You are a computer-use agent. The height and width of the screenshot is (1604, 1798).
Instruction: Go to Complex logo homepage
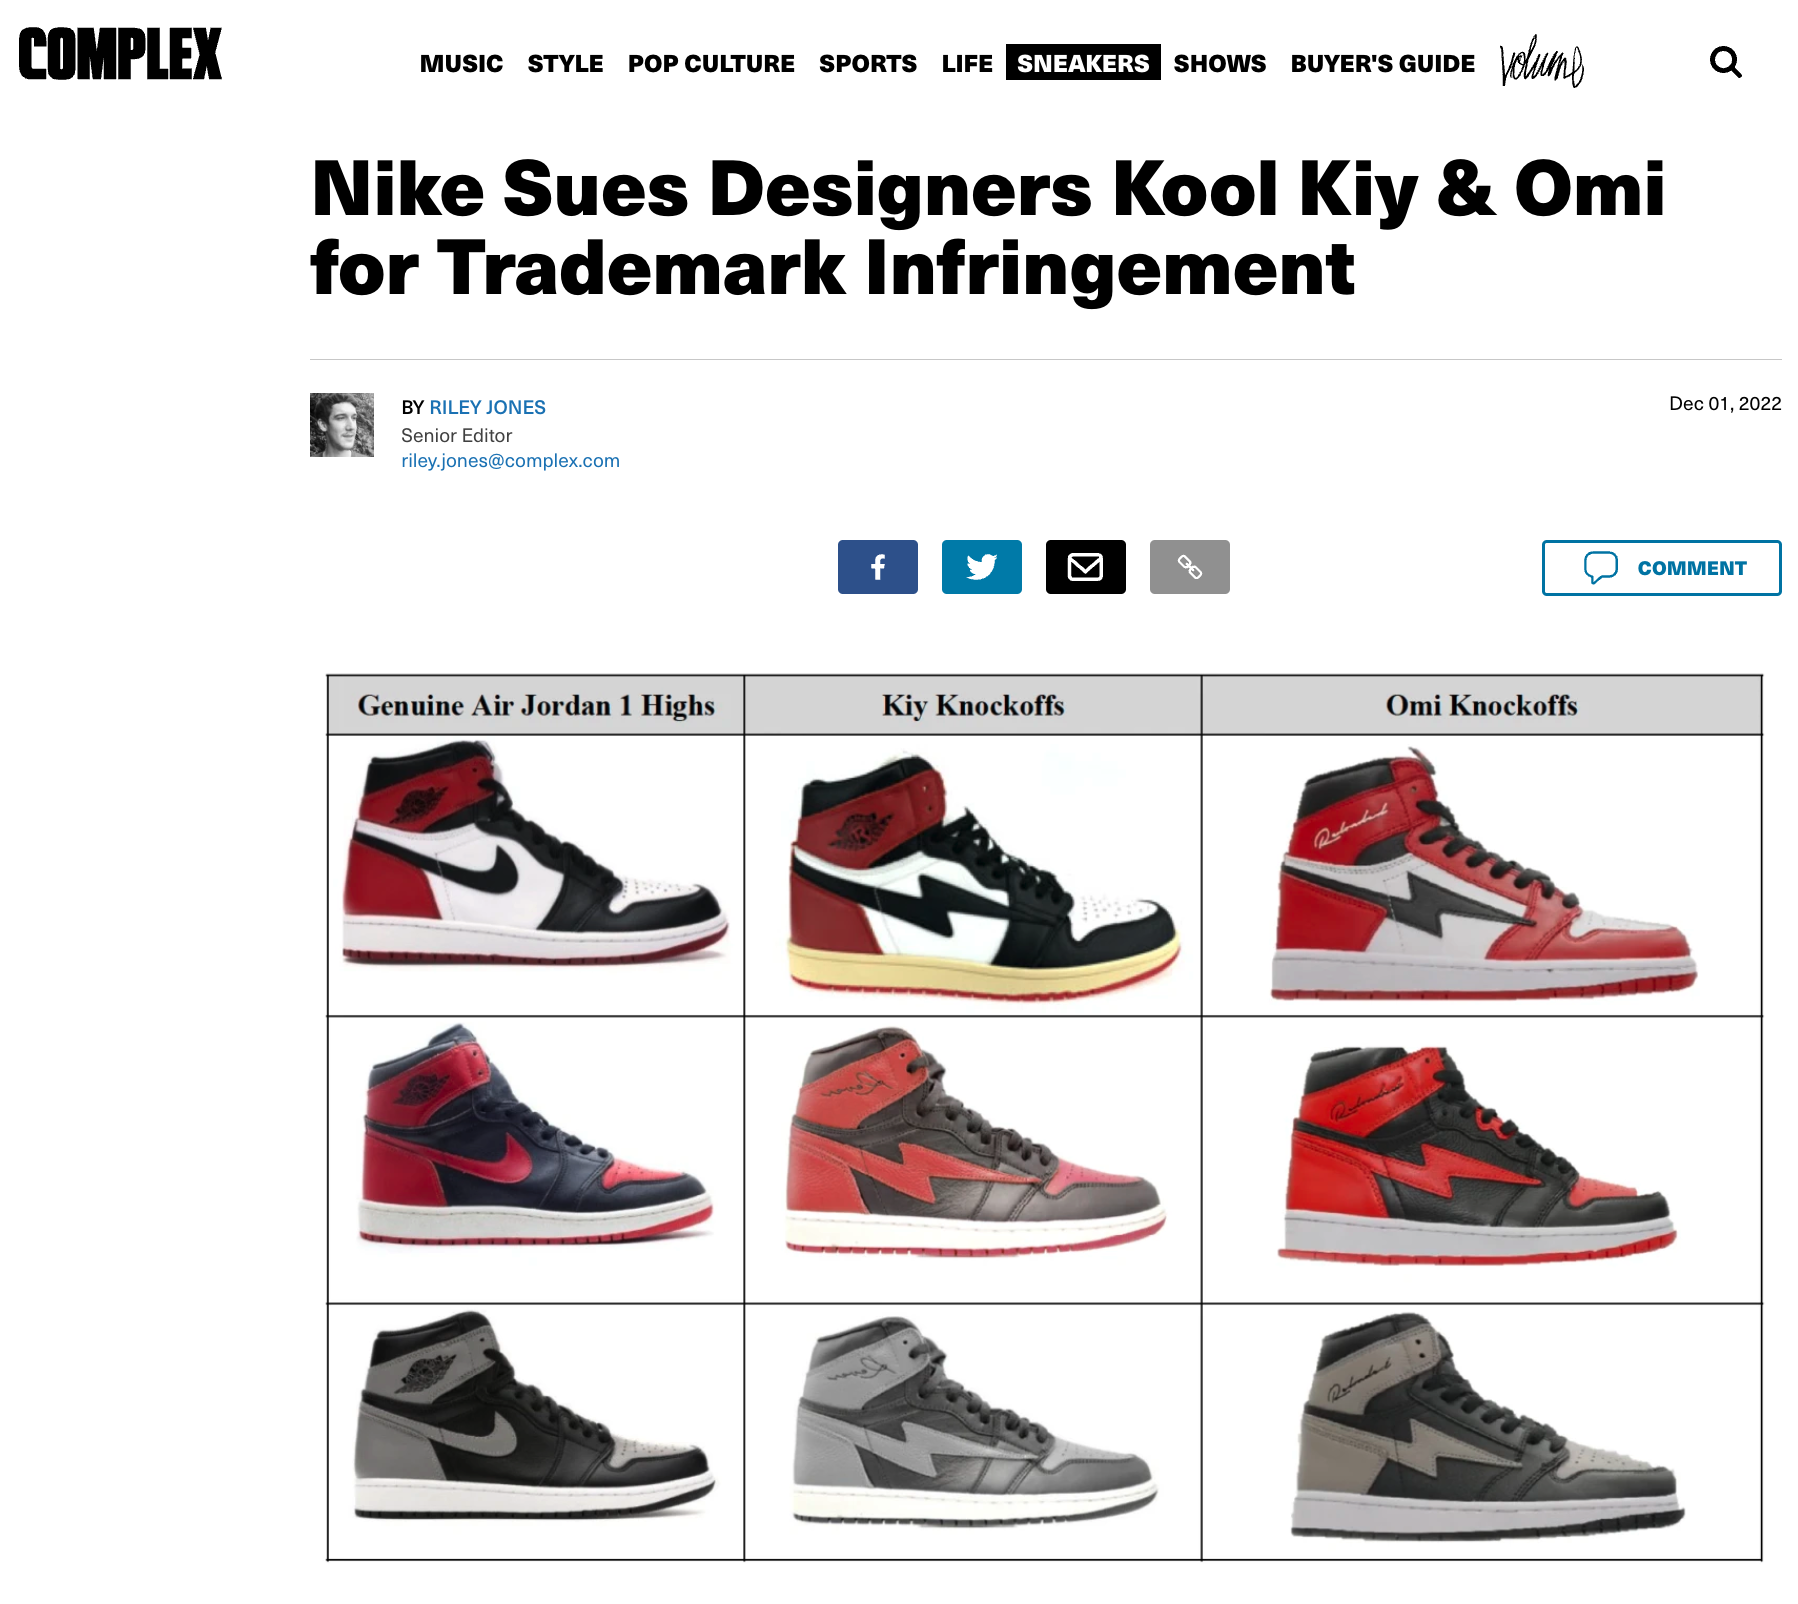tap(120, 54)
